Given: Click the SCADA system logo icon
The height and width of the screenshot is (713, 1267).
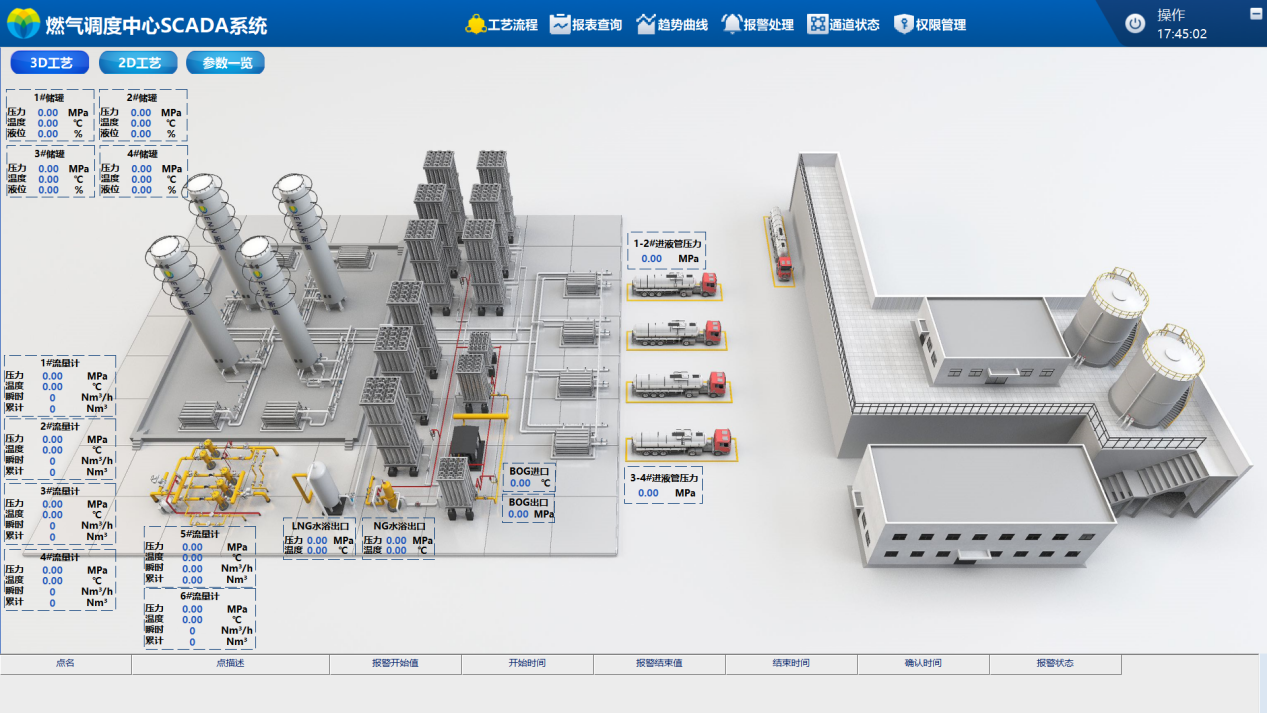Looking at the screenshot, I should click(x=24, y=24).
